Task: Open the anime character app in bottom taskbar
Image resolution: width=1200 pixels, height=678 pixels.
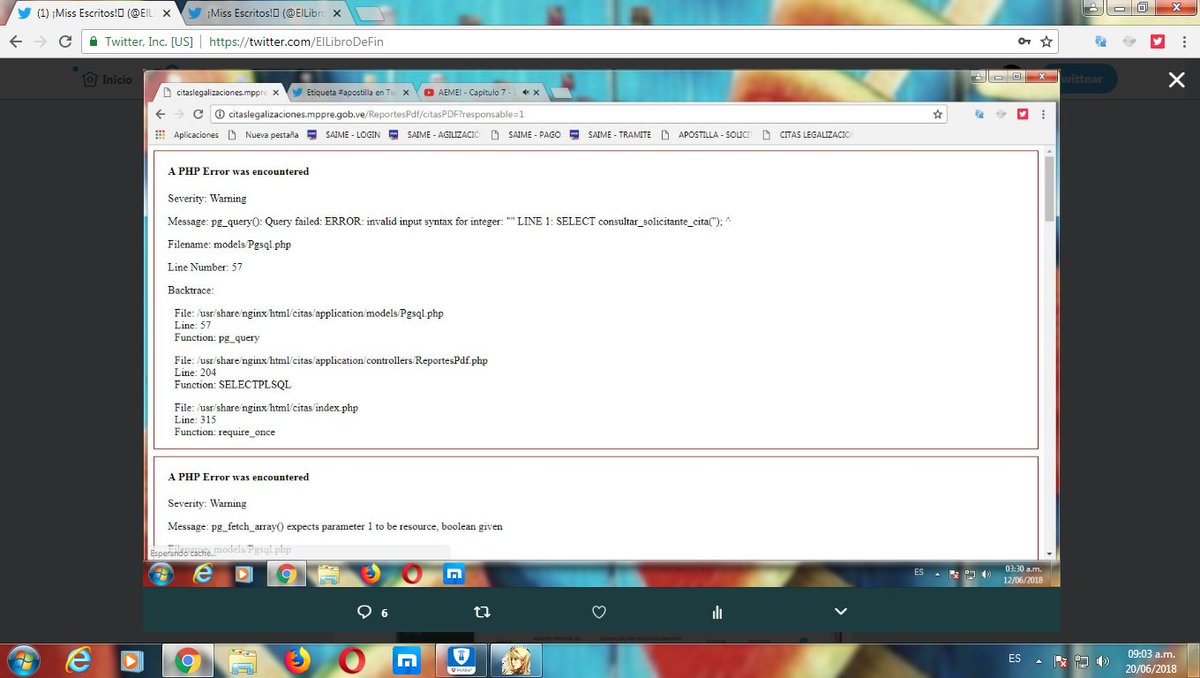Action: click(x=516, y=660)
